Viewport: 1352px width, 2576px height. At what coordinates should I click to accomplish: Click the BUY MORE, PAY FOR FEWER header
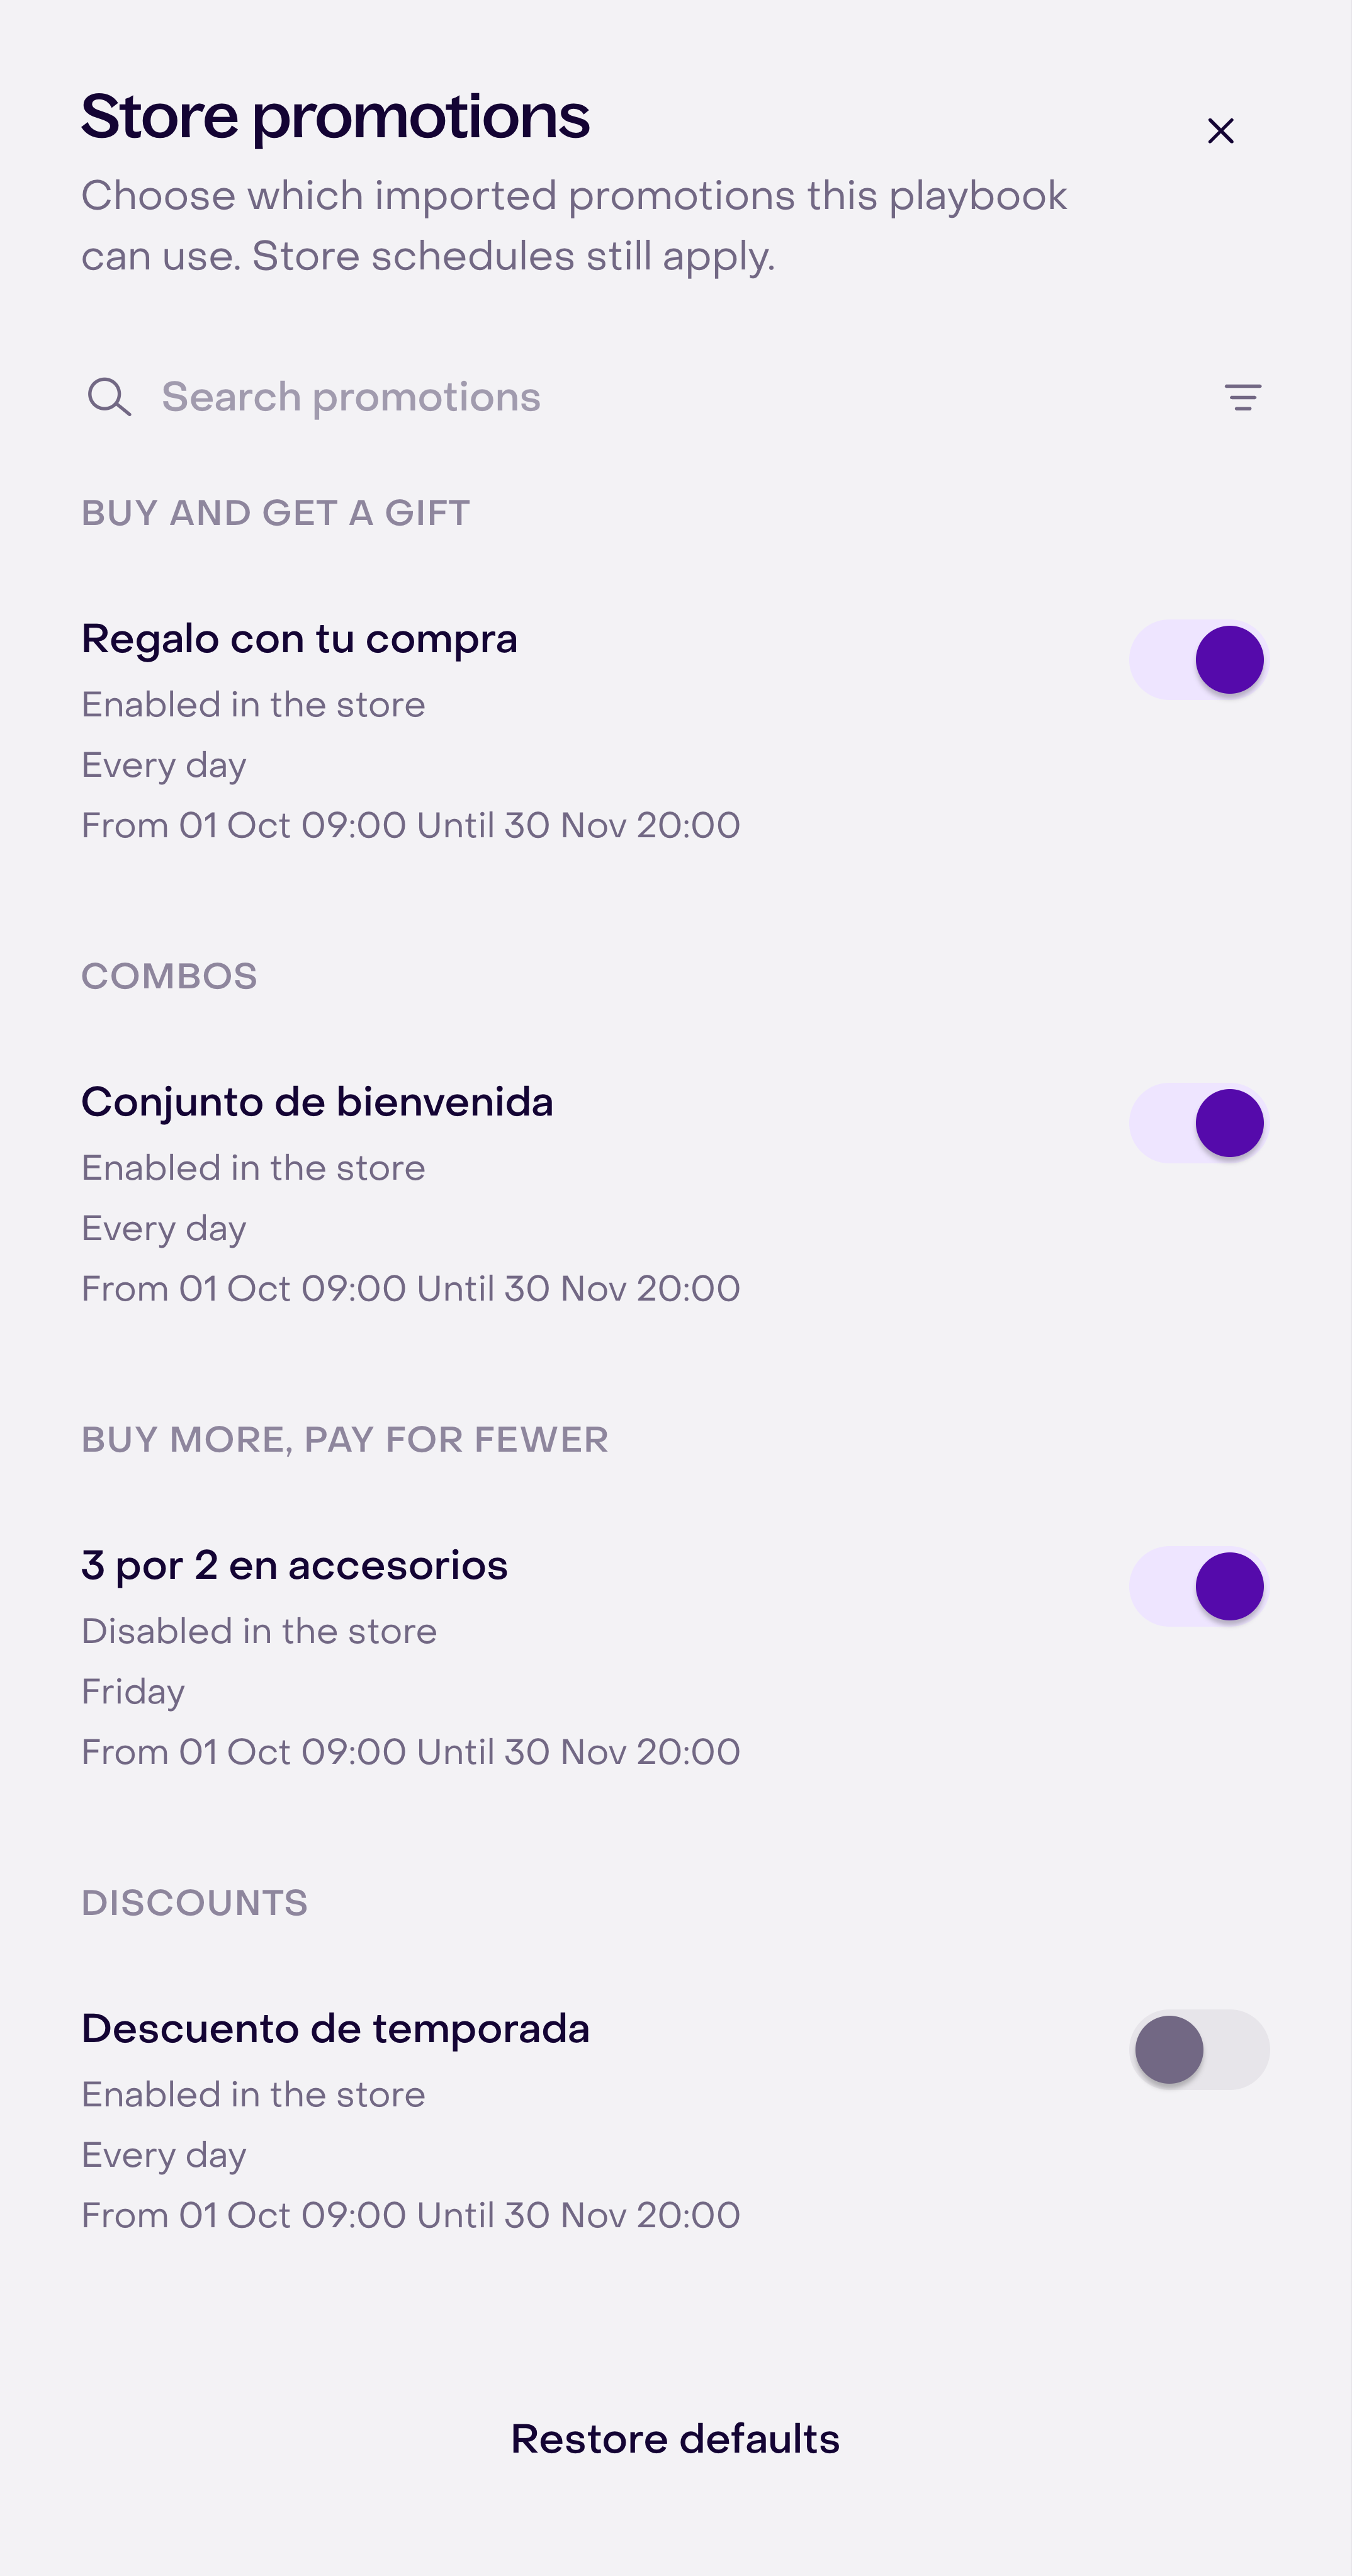pyautogui.click(x=344, y=1440)
